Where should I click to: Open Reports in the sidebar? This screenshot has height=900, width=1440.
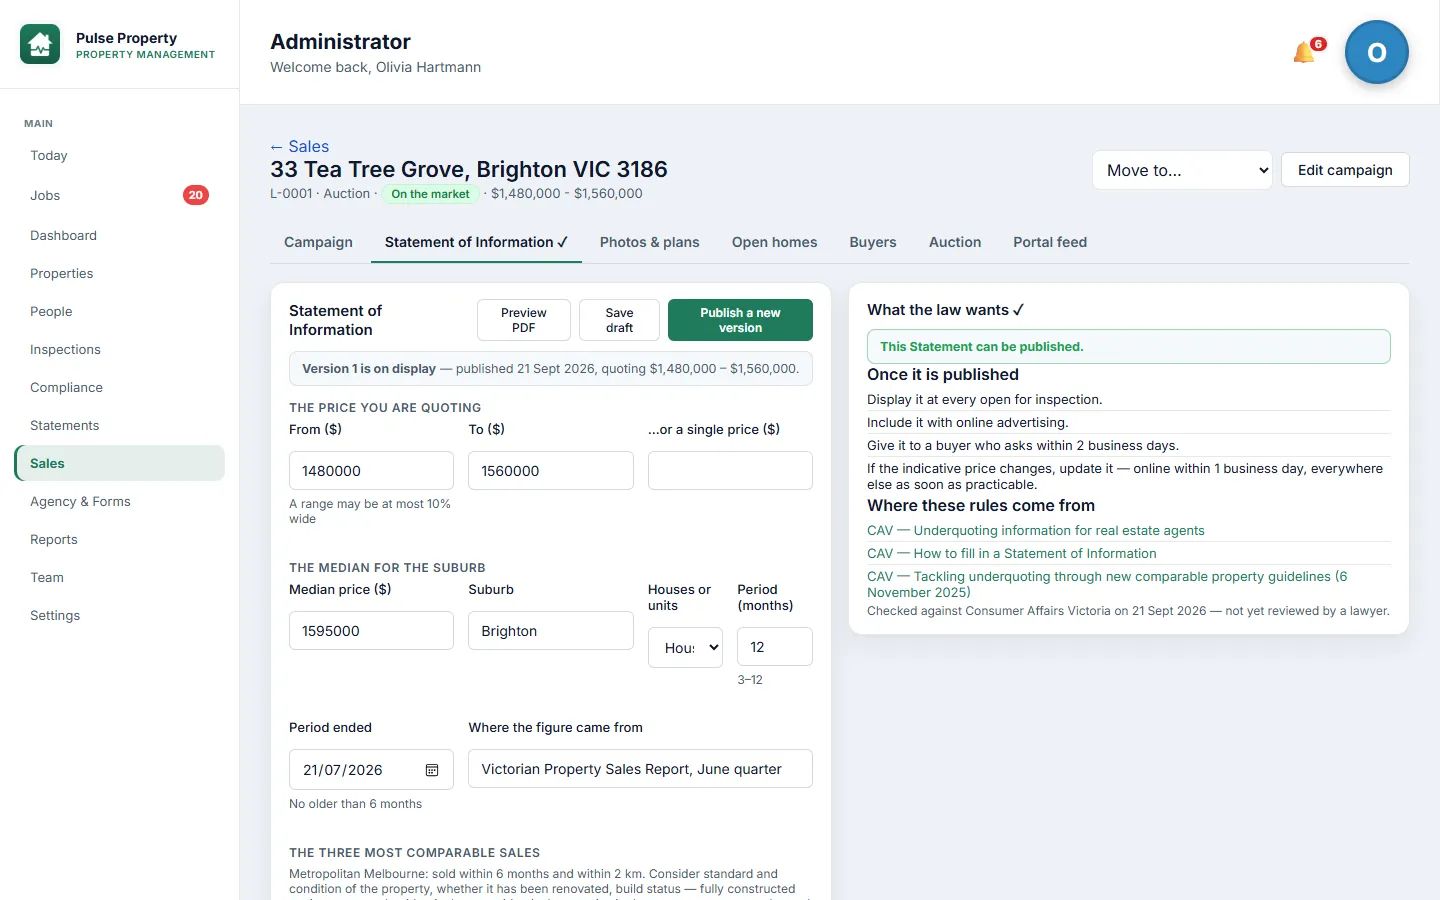point(120,540)
